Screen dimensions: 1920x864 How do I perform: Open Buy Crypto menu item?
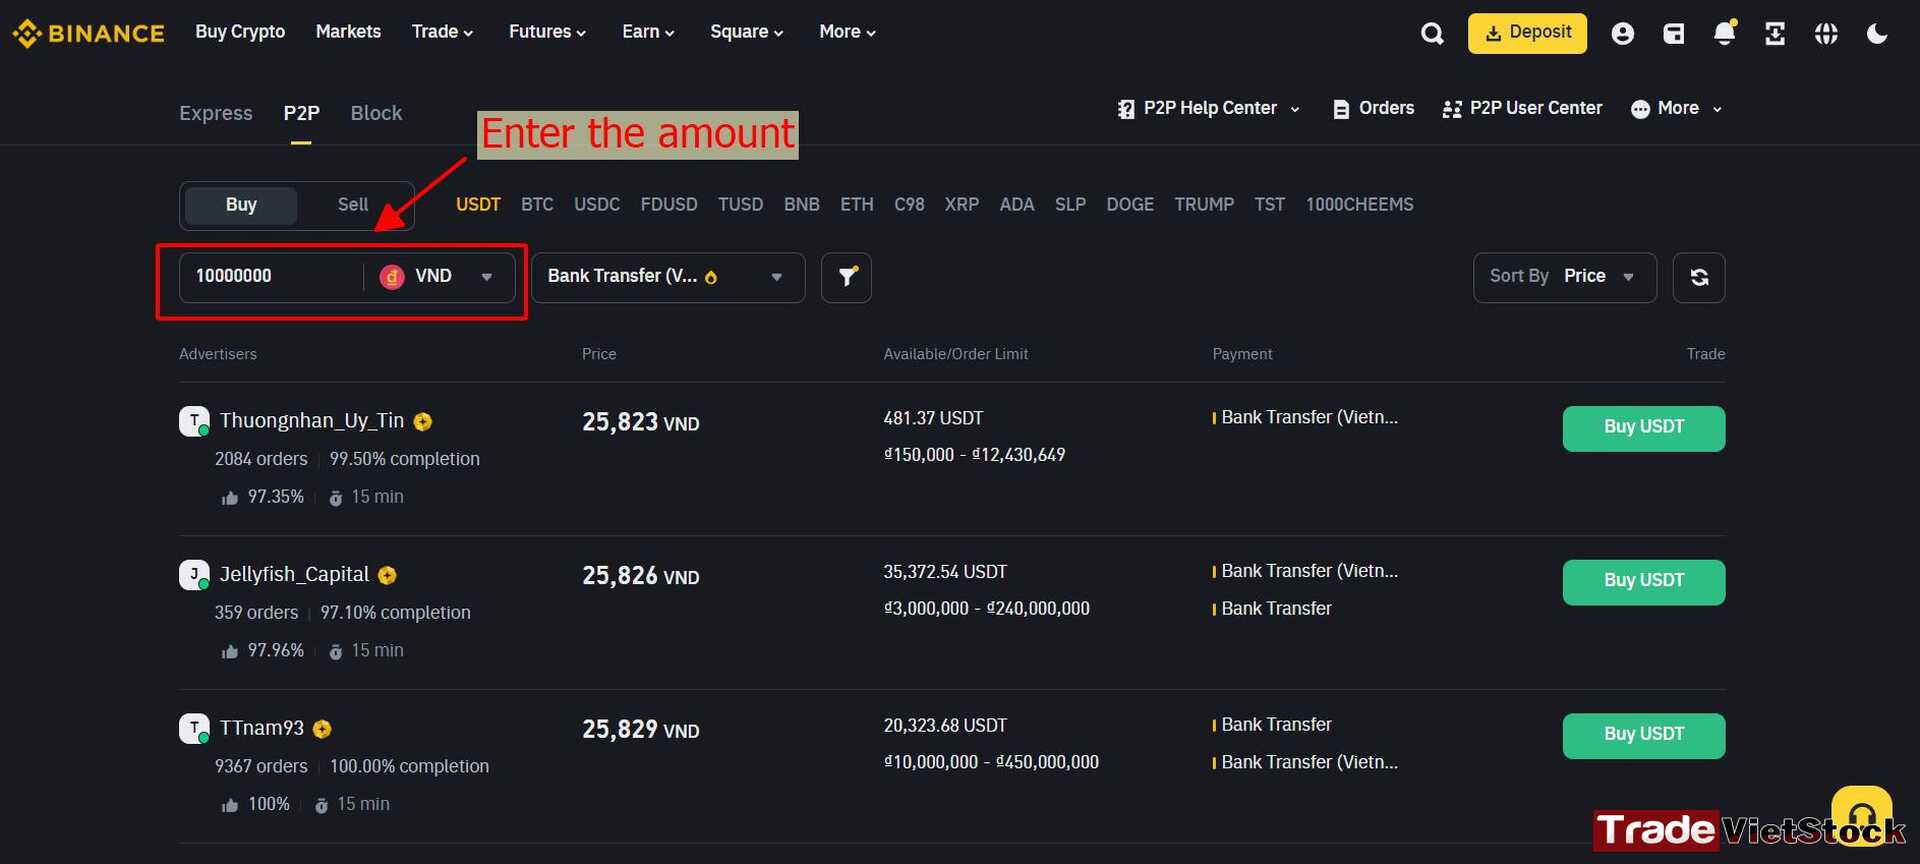pos(240,32)
